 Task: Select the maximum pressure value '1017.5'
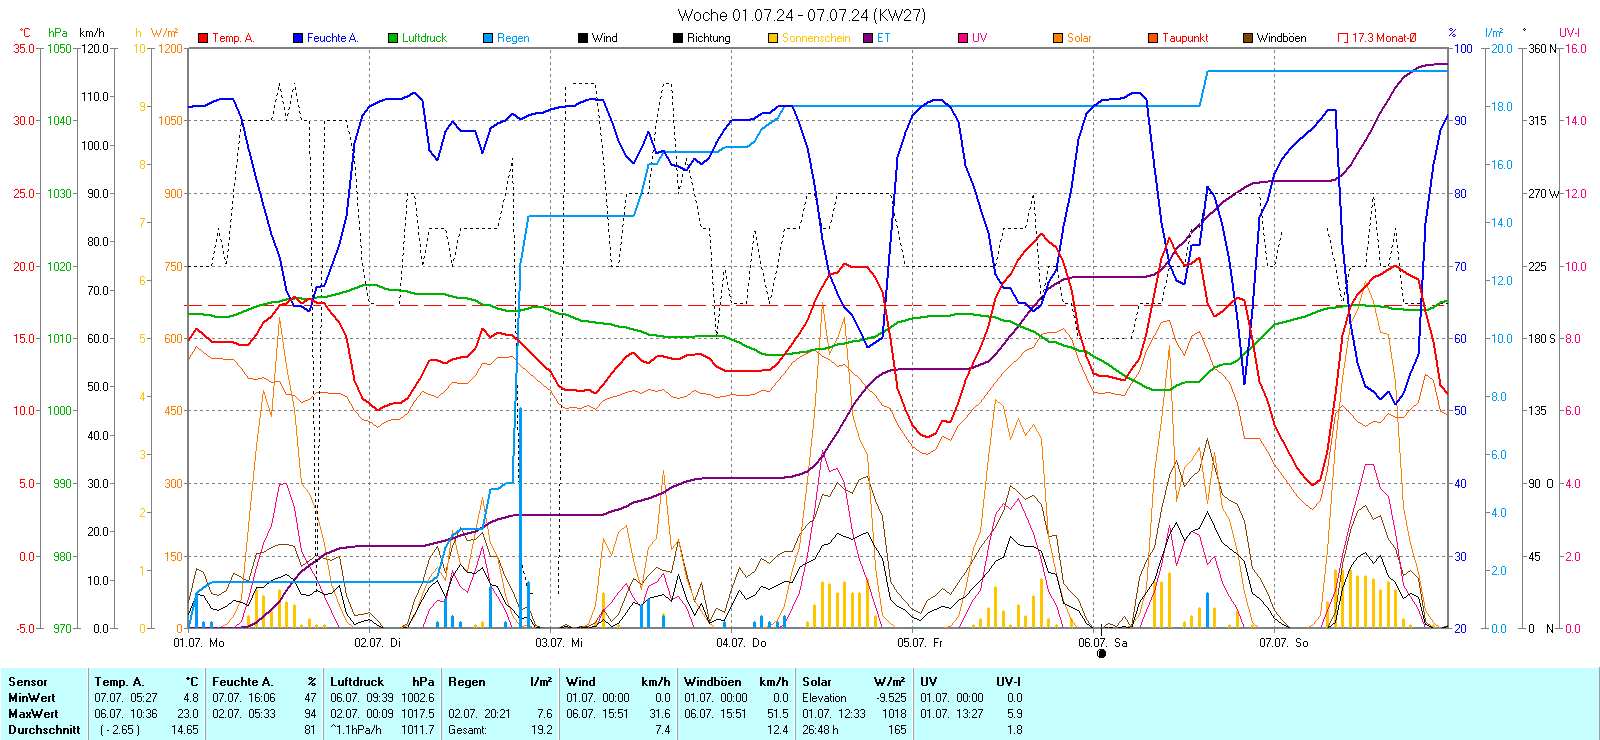pyautogui.click(x=418, y=714)
